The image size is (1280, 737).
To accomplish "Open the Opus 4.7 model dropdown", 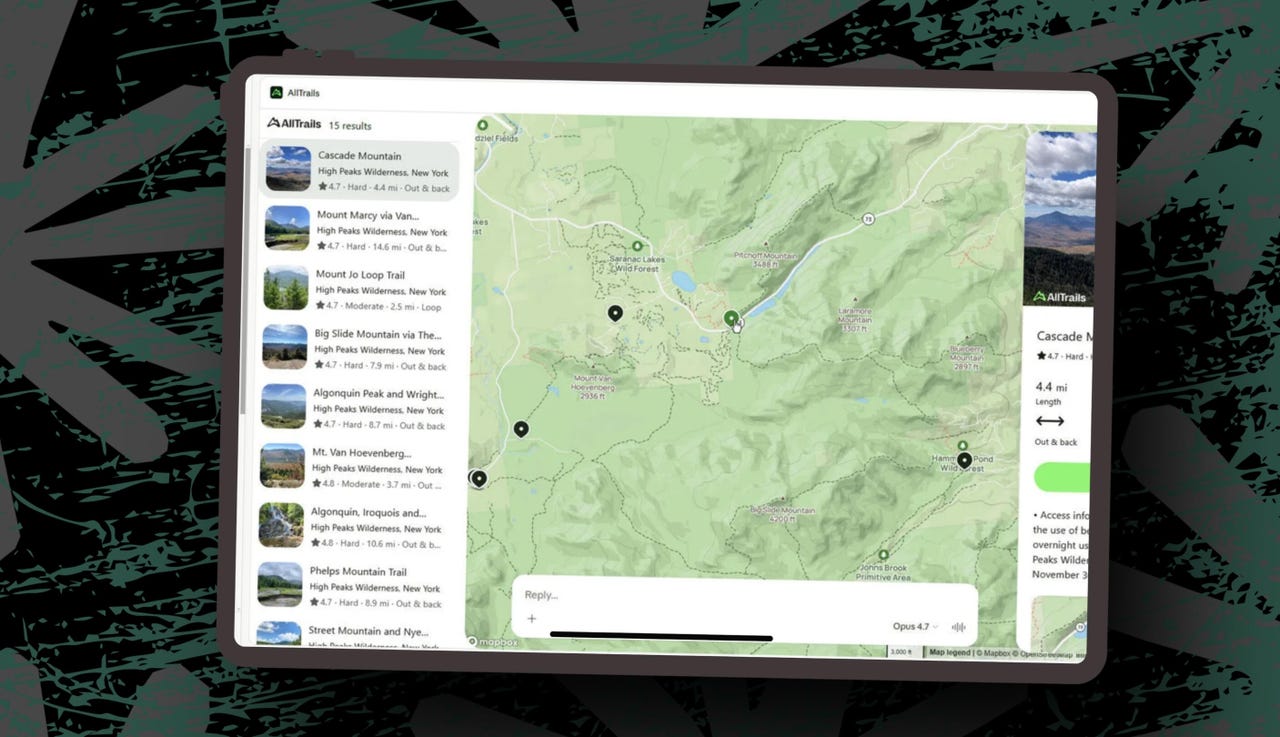I will click(x=915, y=627).
